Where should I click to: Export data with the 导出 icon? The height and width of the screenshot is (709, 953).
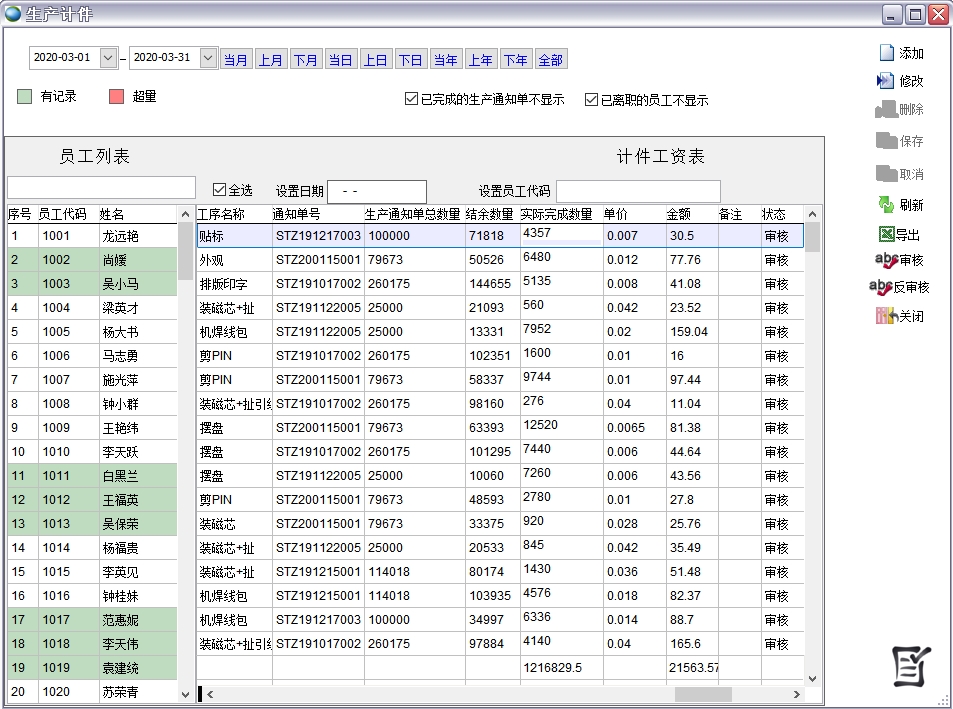point(886,235)
